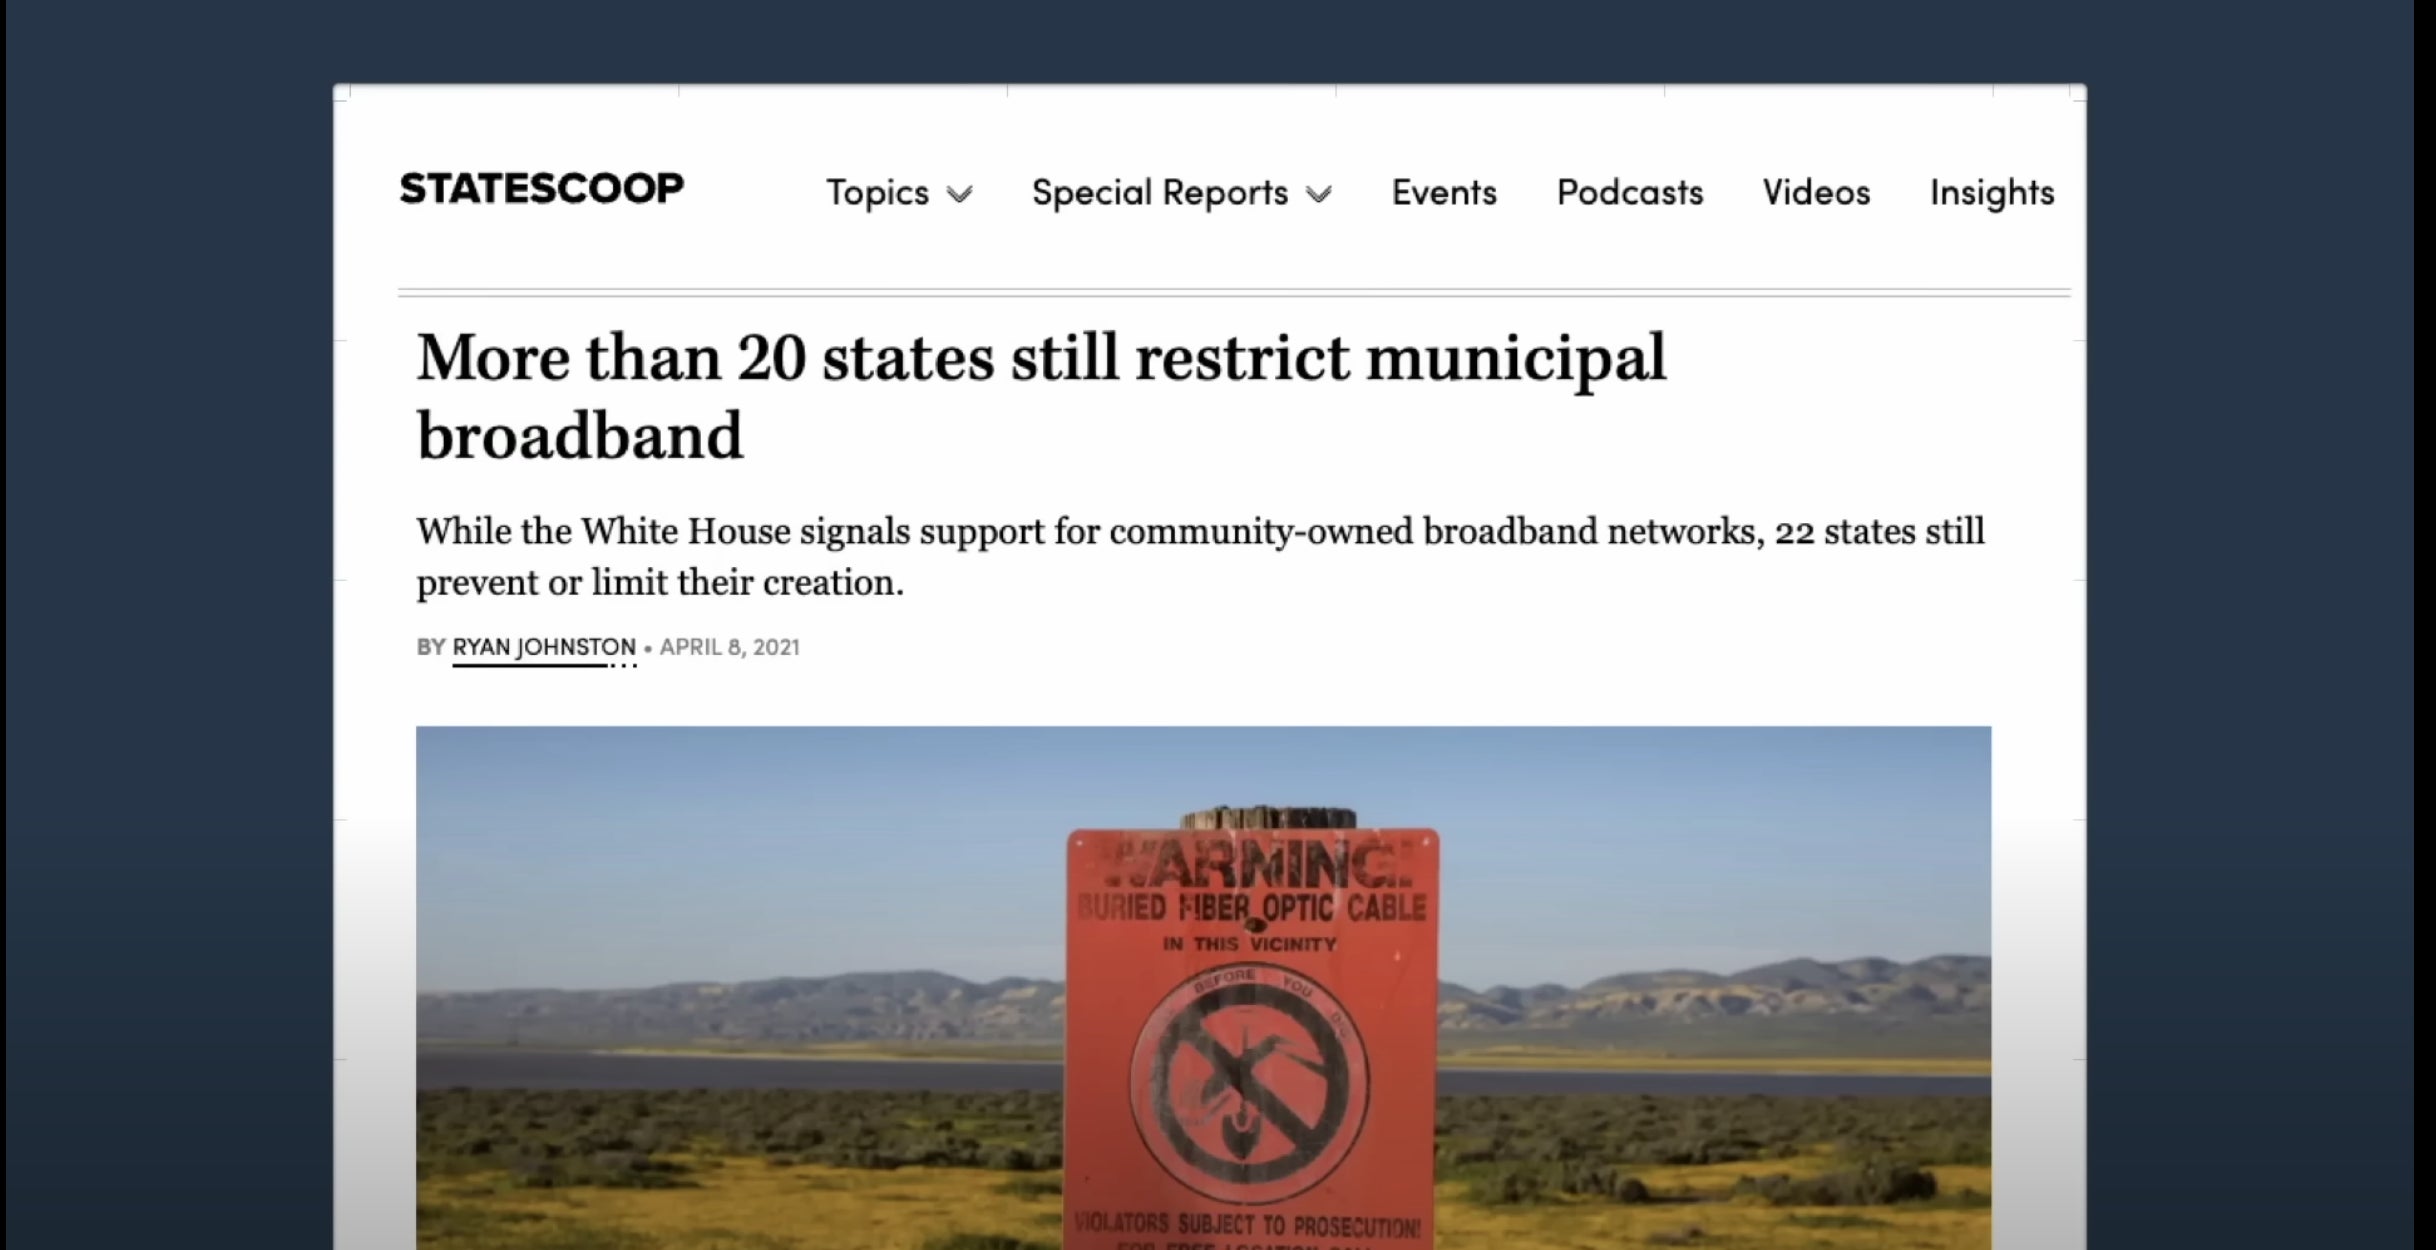
Task: Click the no-digging circle symbol on sign
Action: pyautogui.click(x=1249, y=1084)
